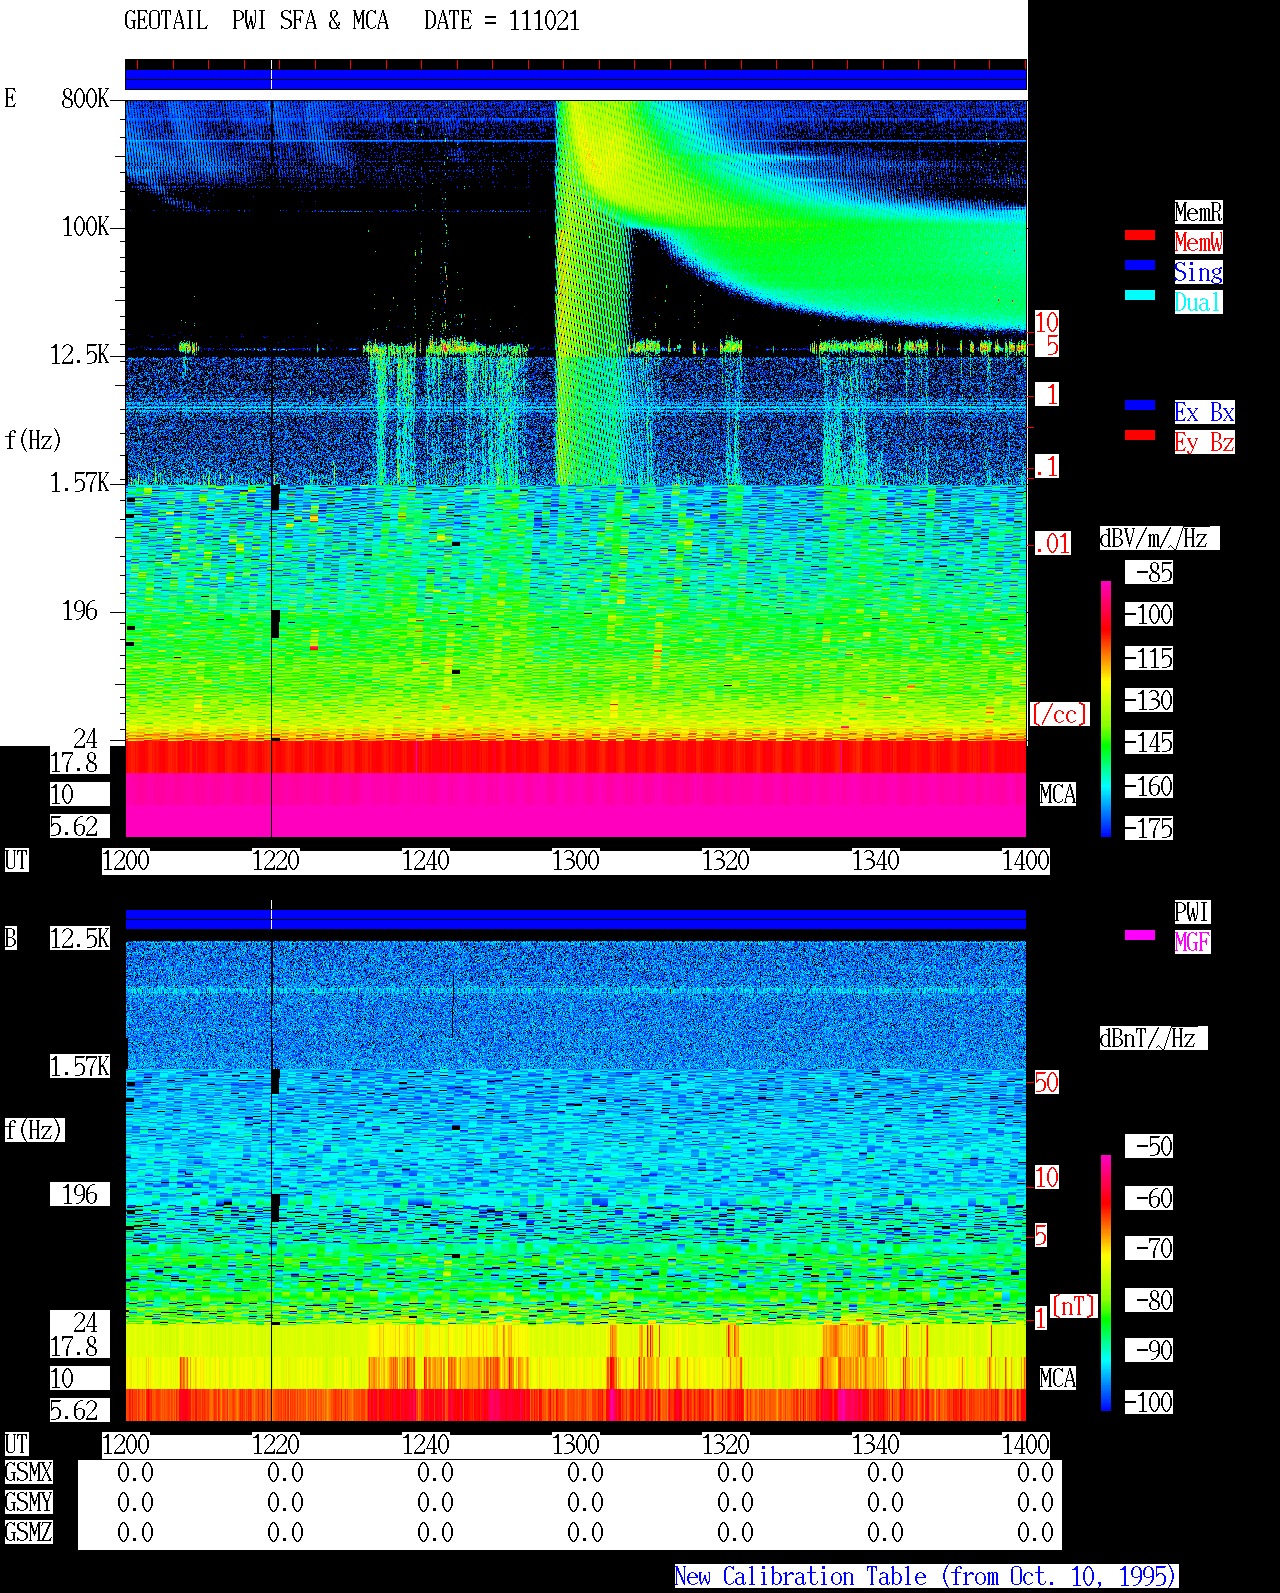Click the MCA label beside the B panel

[x=1057, y=1379]
